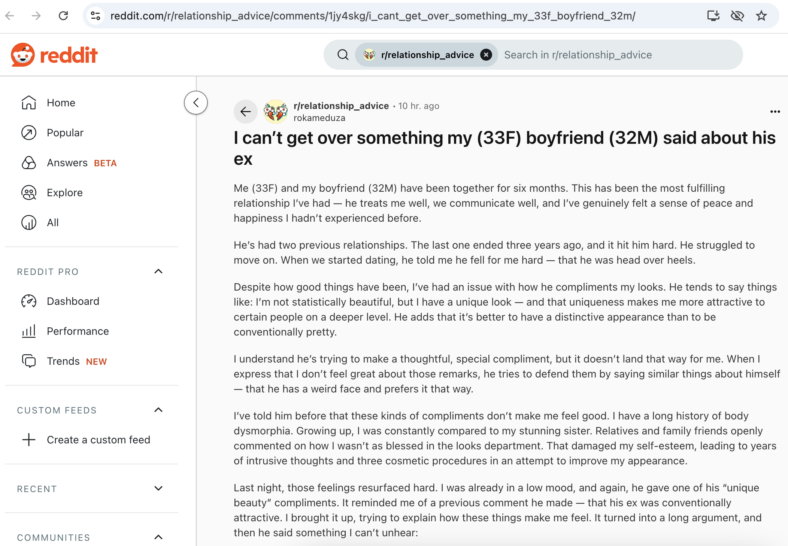Remove the r/relationship_advice search filter
The width and height of the screenshot is (788, 546).
coord(486,55)
